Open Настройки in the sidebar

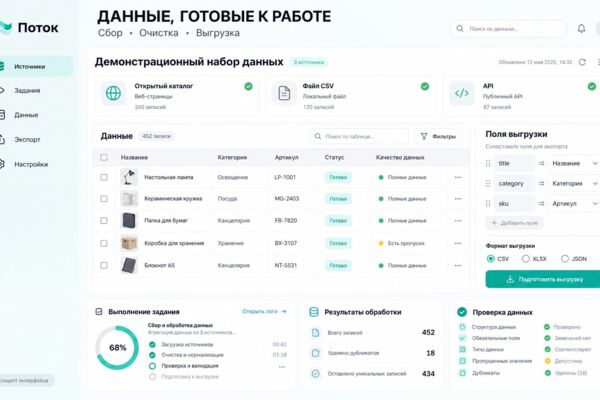[31, 164]
